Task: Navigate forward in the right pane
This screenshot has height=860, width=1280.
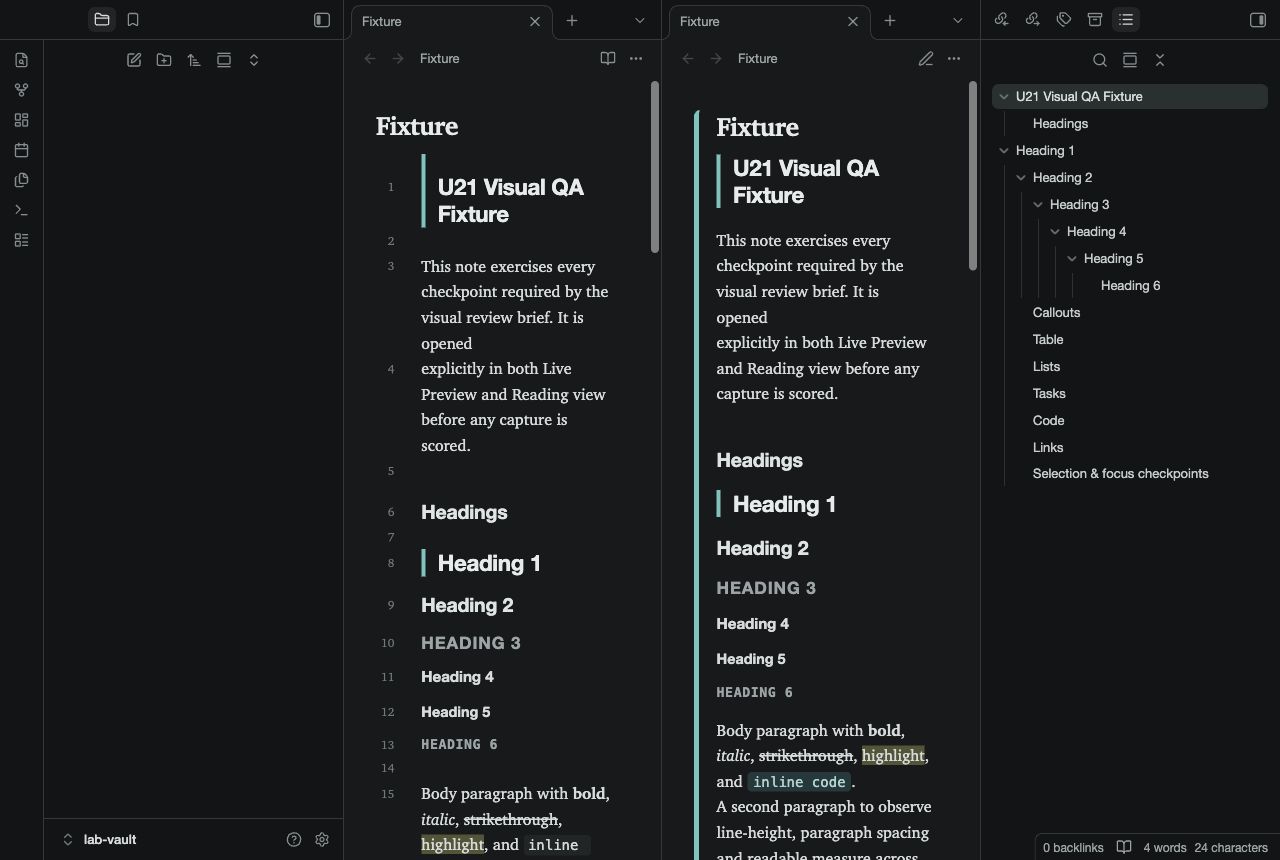Action: coord(716,58)
